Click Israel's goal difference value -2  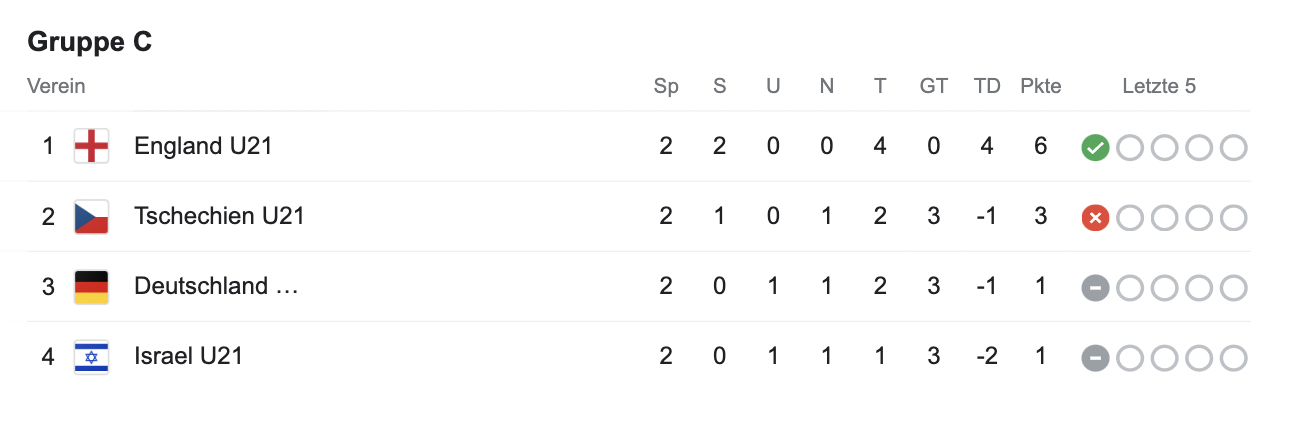click(987, 357)
